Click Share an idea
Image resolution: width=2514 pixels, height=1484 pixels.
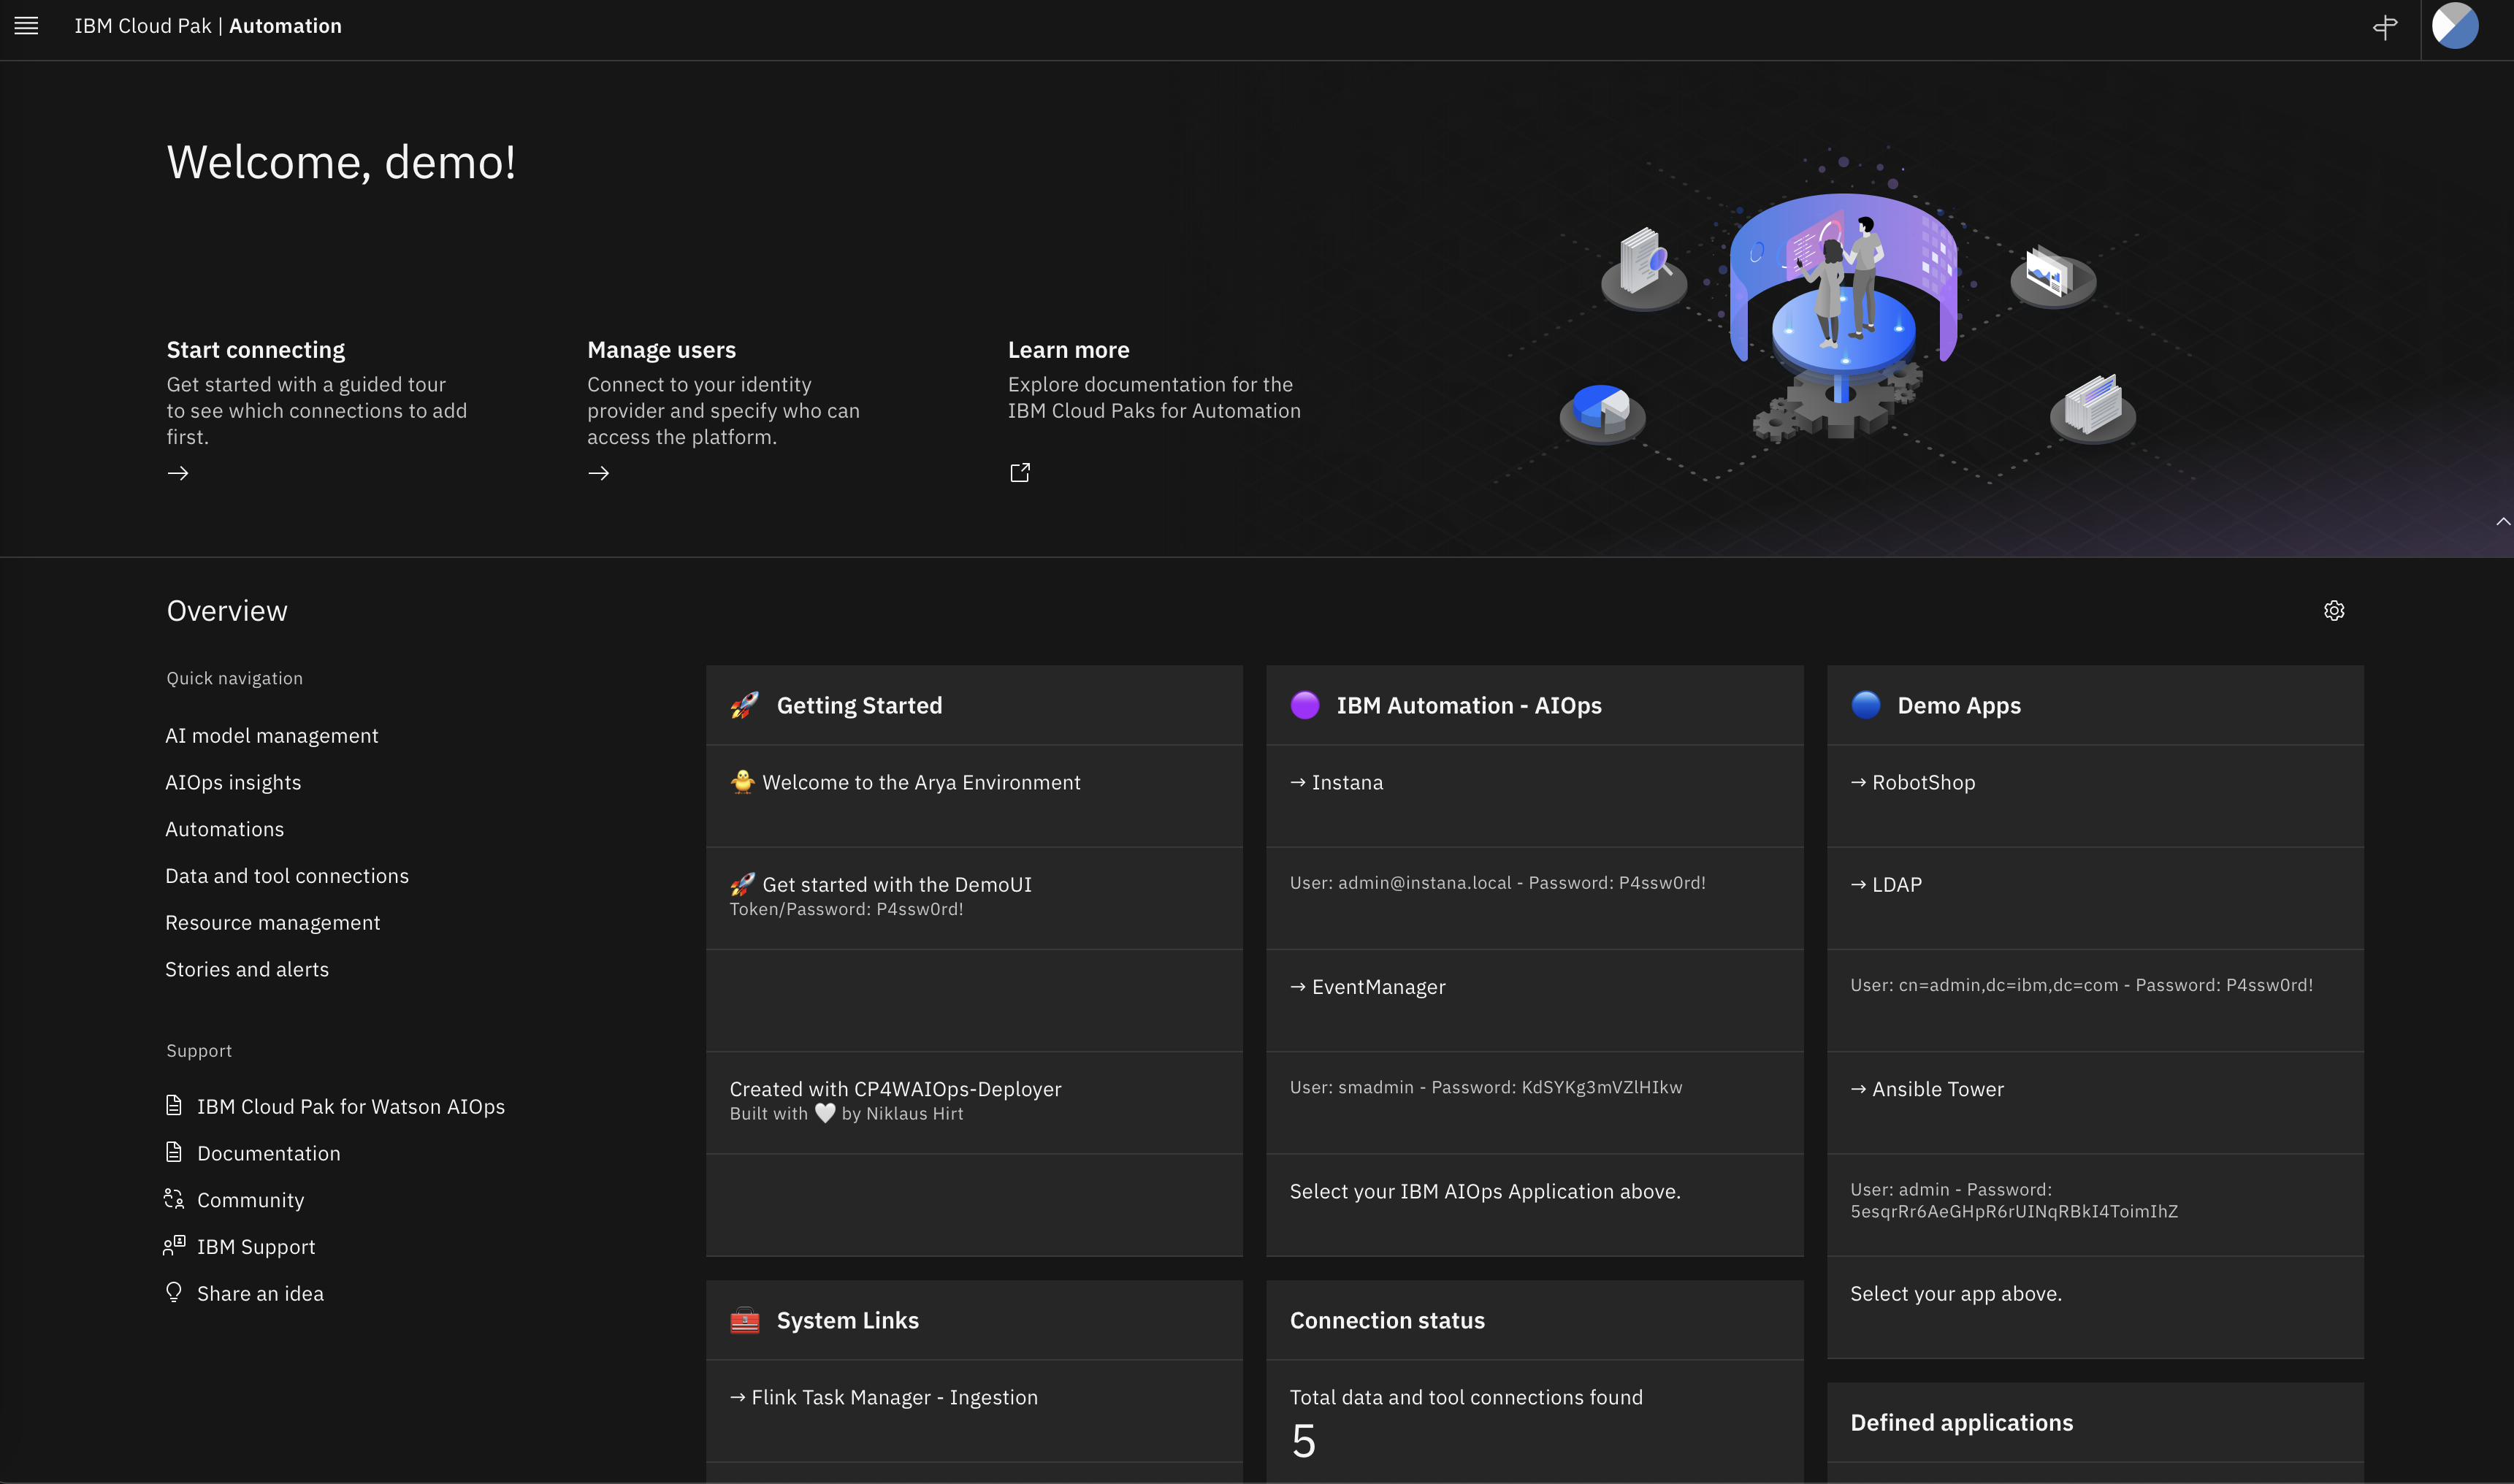(x=261, y=1294)
